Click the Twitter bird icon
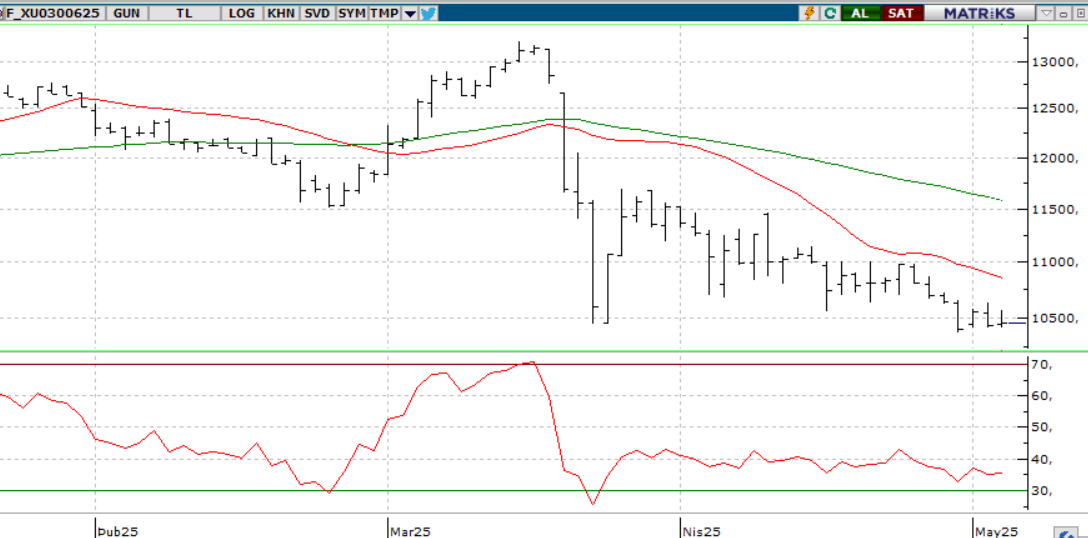Image resolution: width=1088 pixels, height=538 pixels. [x=428, y=13]
